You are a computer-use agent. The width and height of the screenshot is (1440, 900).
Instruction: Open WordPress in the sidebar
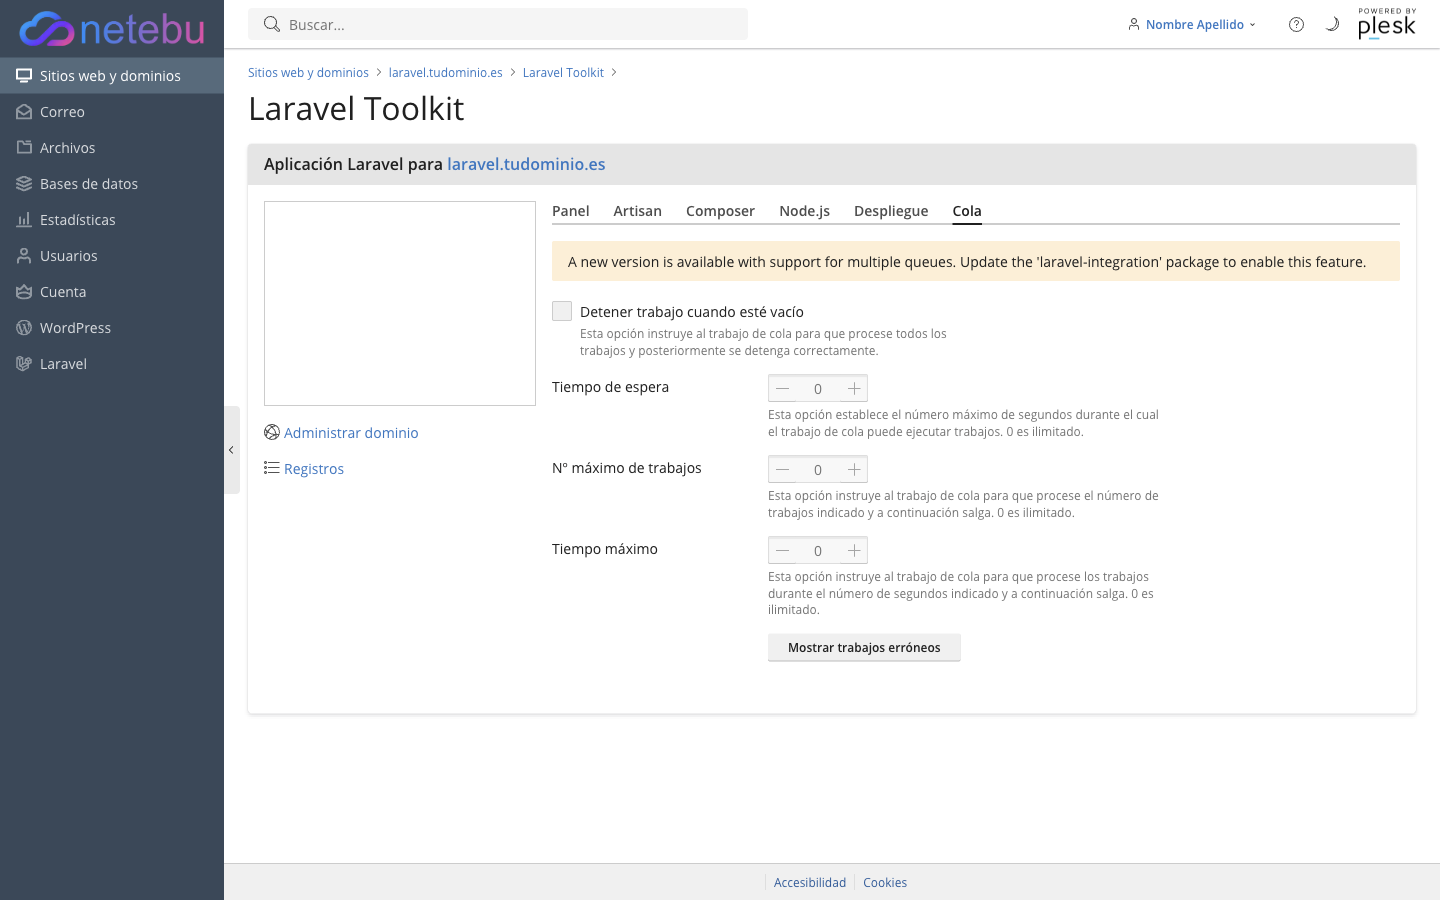tap(112, 328)
